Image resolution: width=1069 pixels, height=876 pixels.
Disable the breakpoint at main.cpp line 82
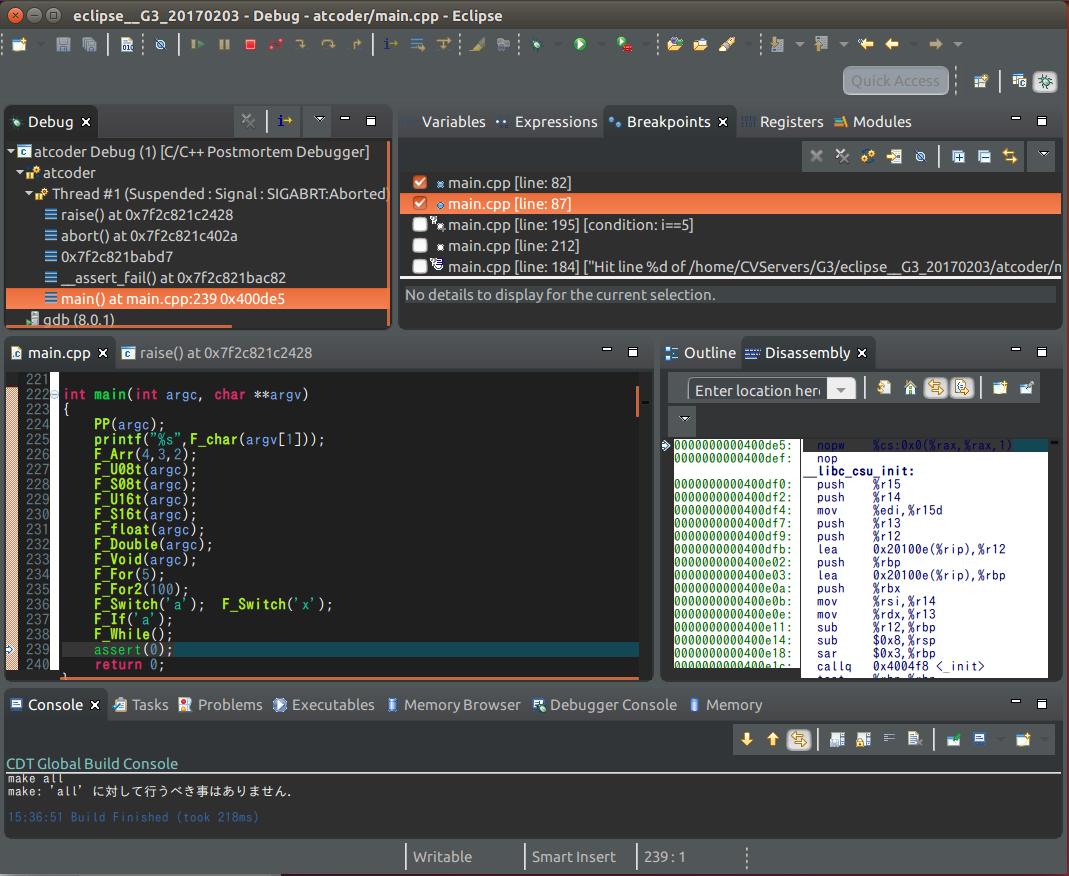[x=418, y=182]
